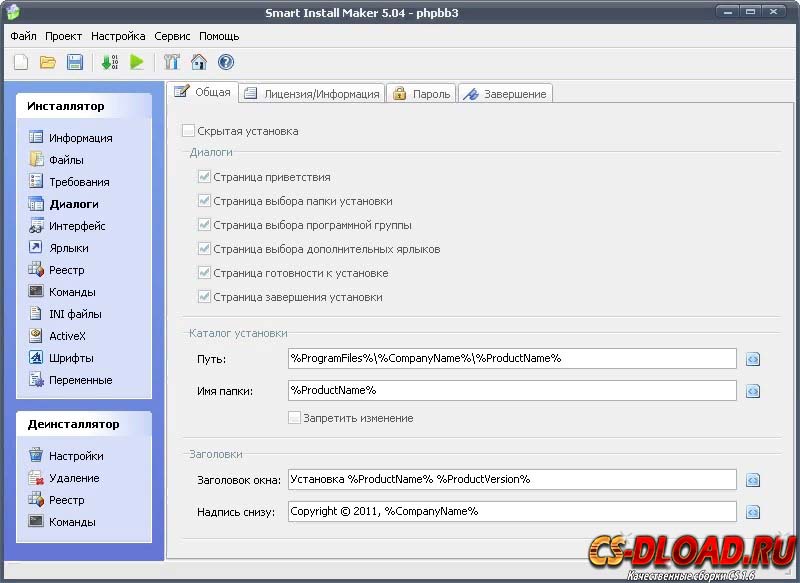
Task: Open the Сервис menu
Action: click(172, 36)
